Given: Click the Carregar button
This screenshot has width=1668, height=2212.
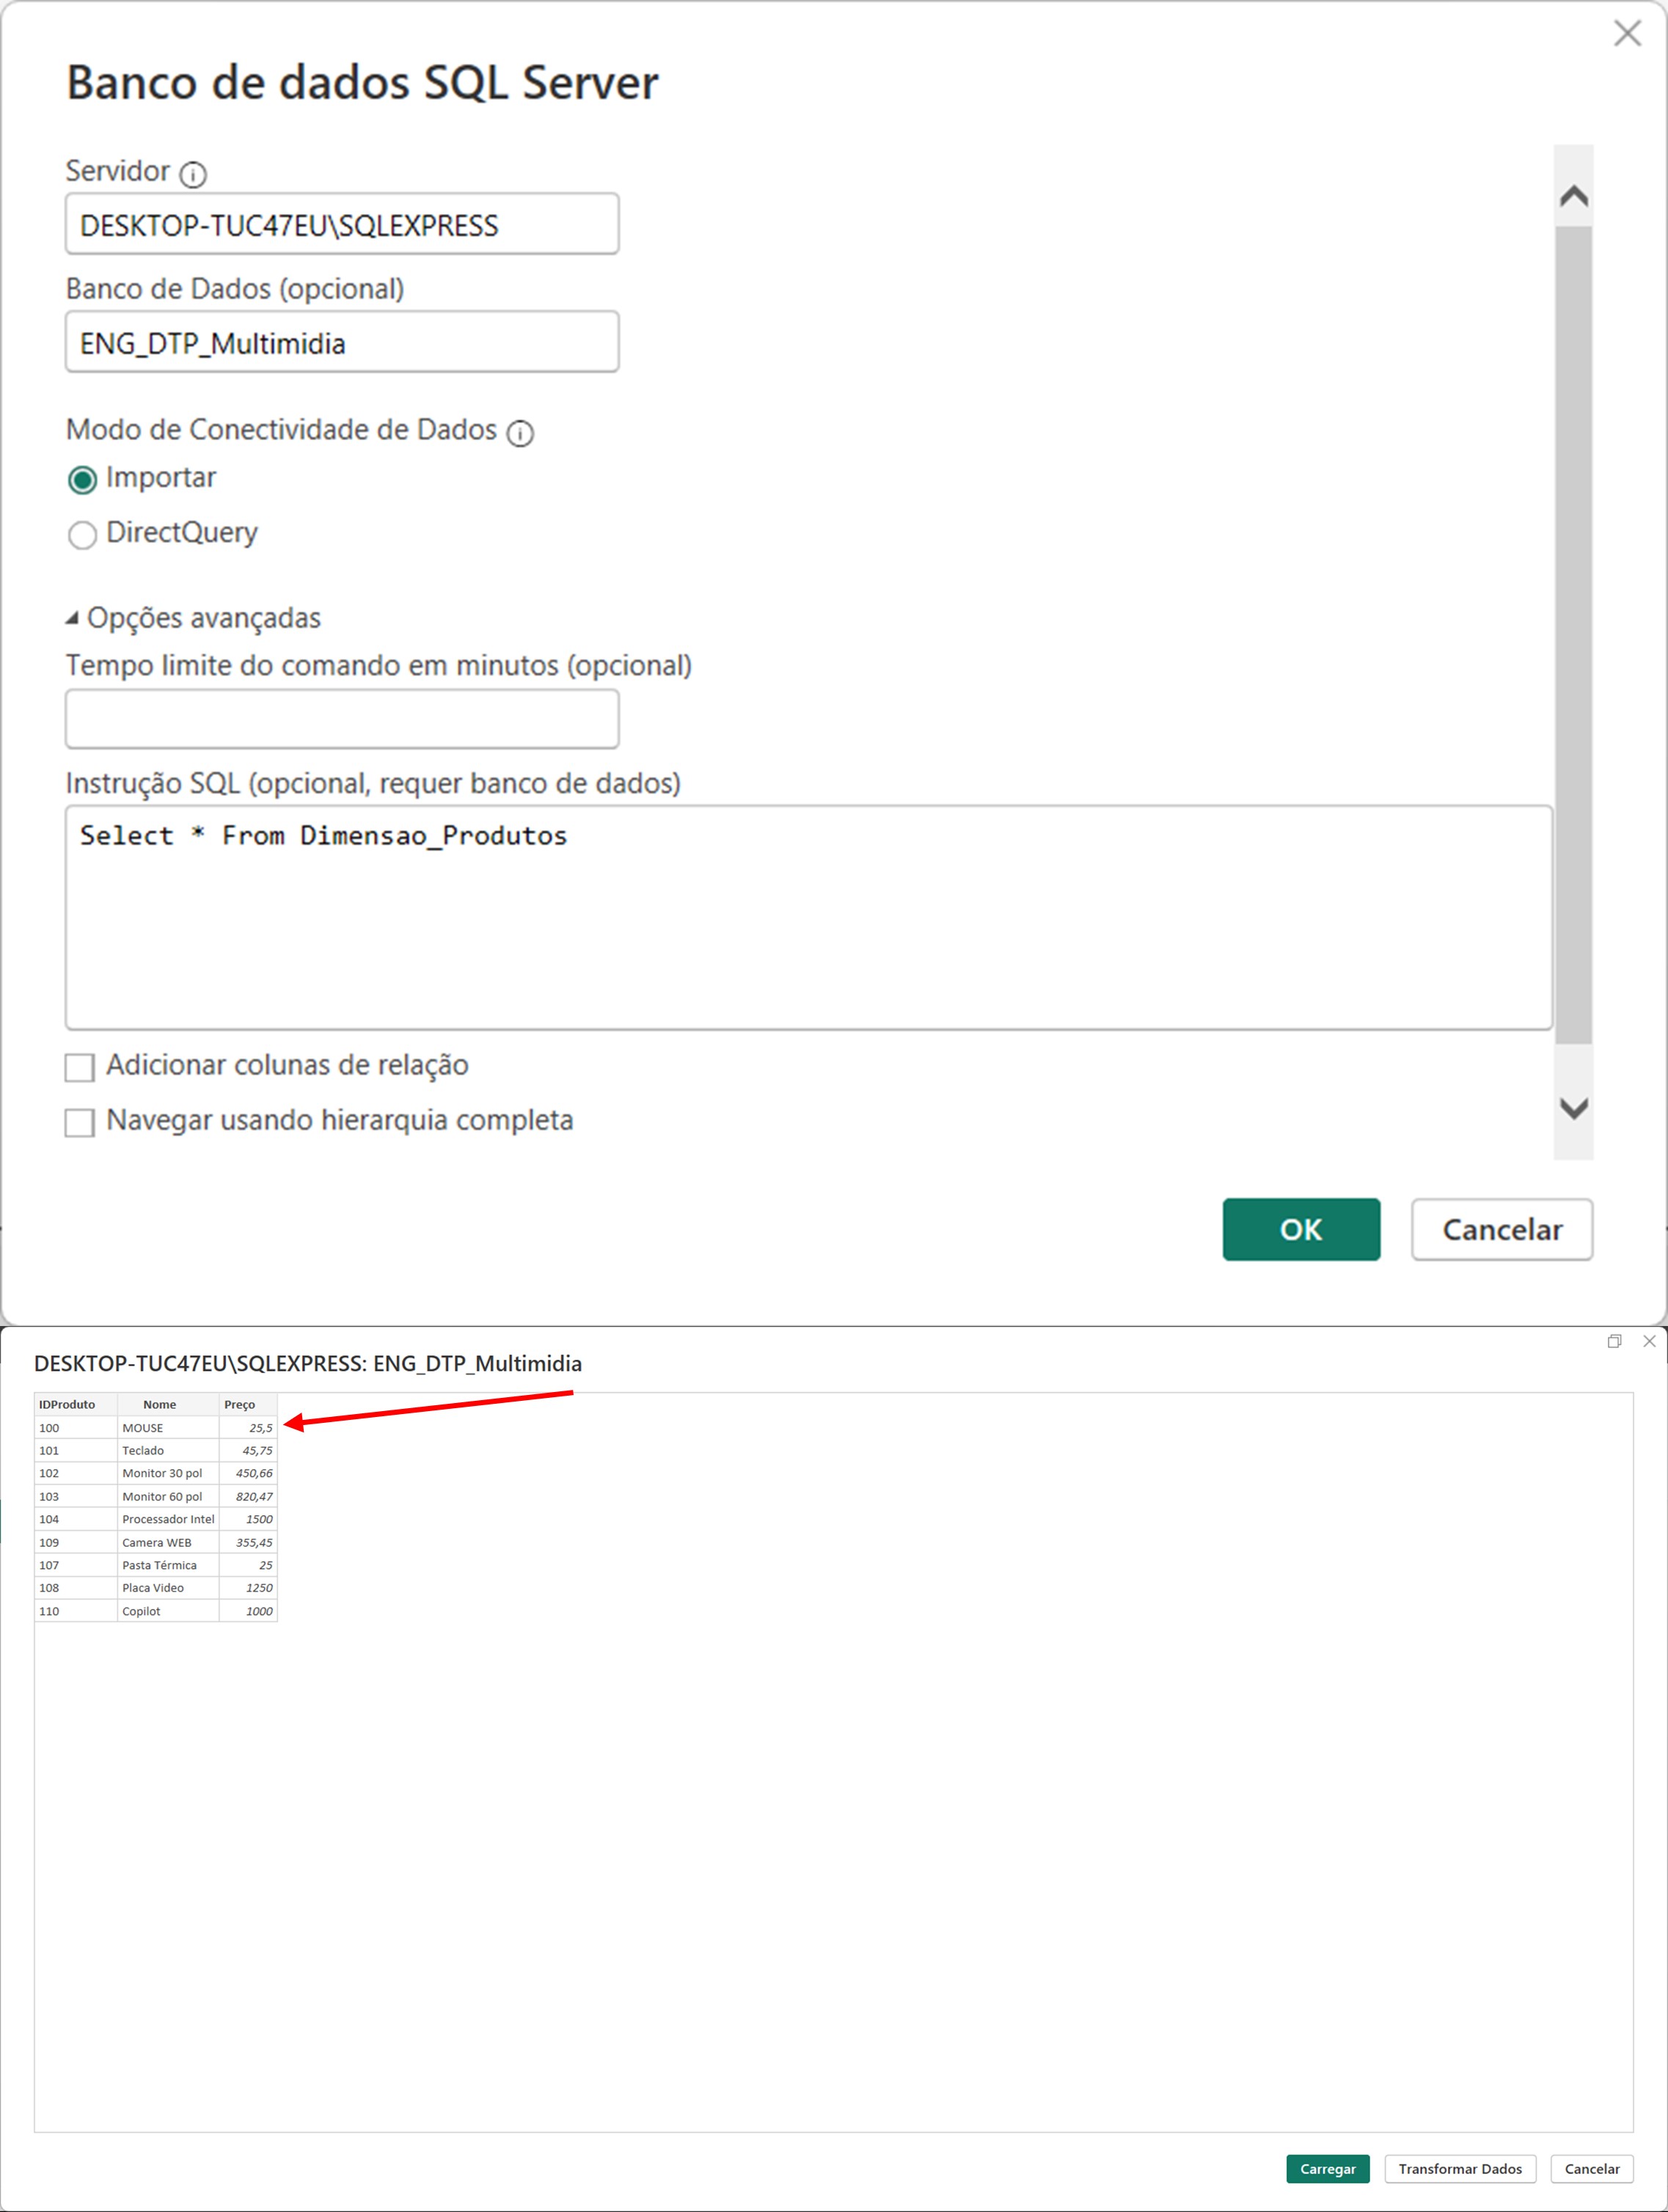Looking at the screenshot, I should 1328,2168.
